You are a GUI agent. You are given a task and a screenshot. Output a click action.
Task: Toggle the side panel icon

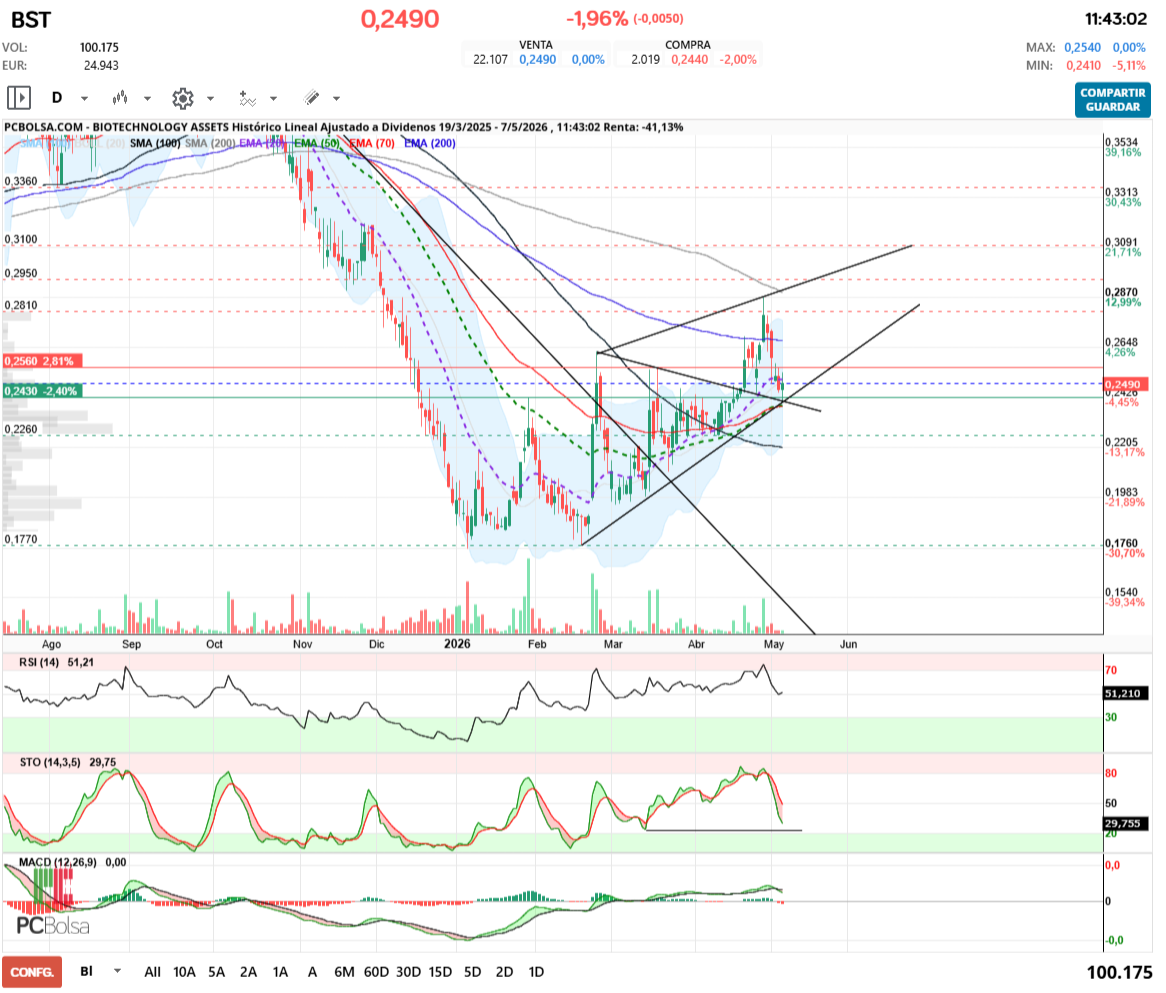(19, 97)
